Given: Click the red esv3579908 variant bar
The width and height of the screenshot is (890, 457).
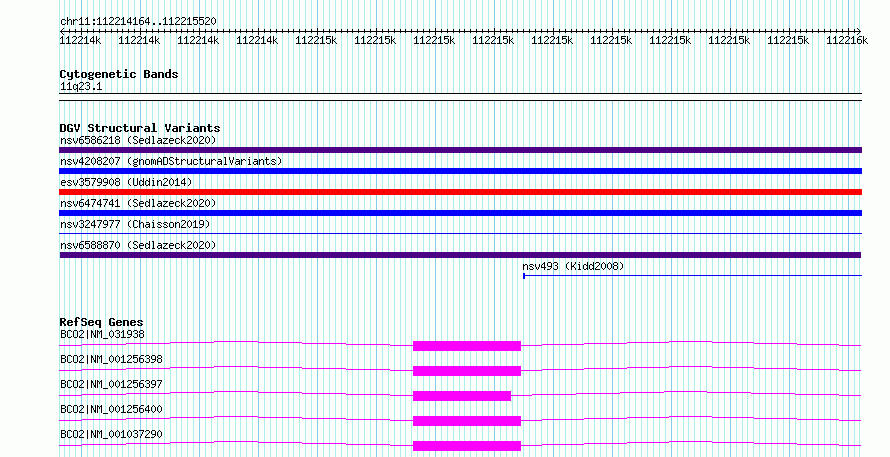Looking at the screenshot, I should point(460,192).
